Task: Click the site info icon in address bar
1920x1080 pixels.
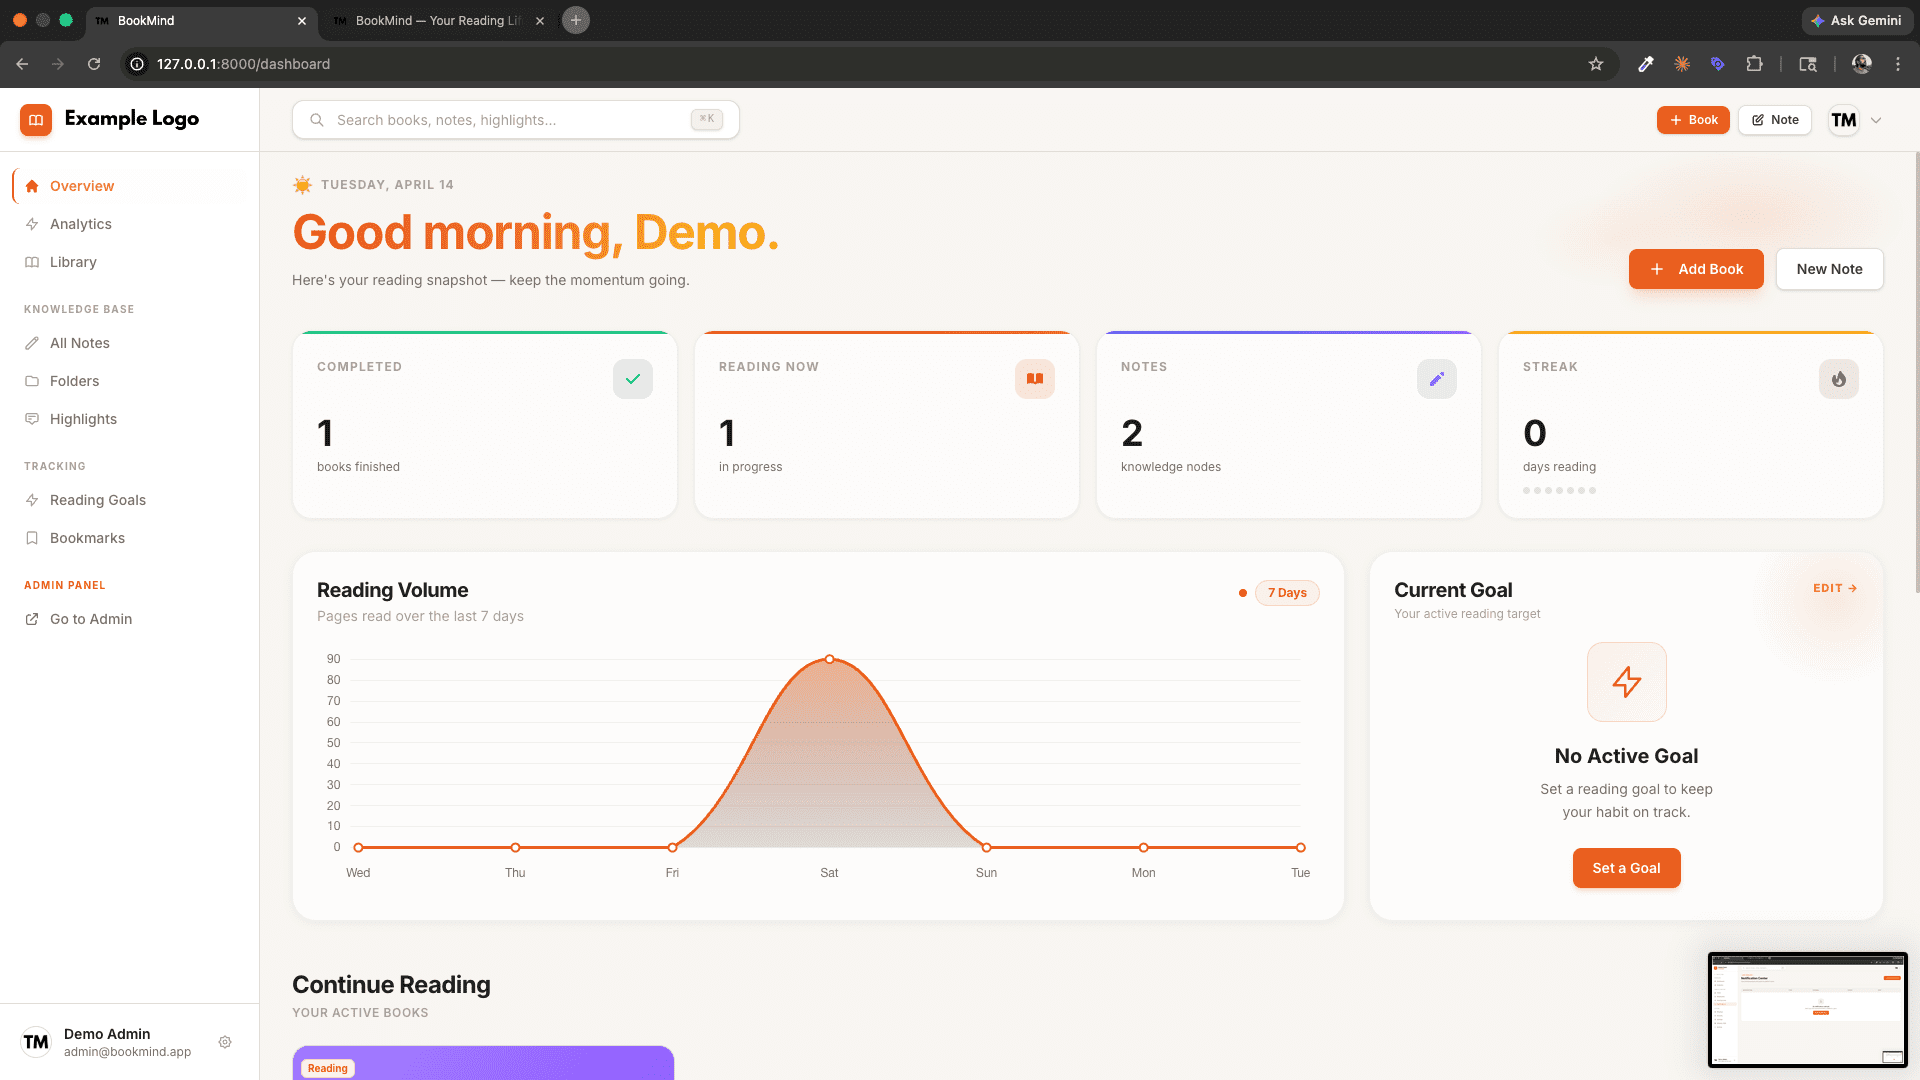Action: point(138,64)
